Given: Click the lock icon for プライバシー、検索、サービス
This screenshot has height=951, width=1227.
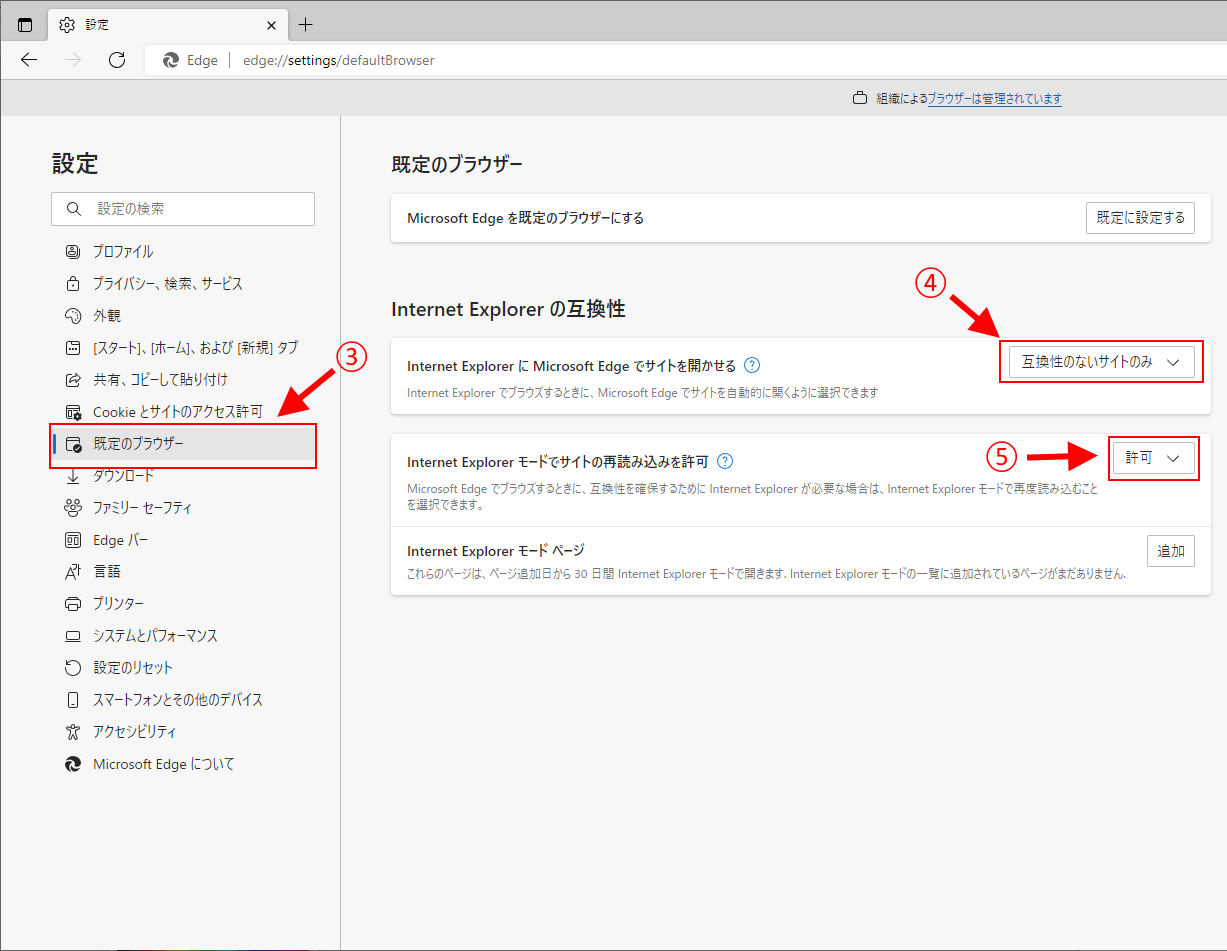Looking at the screenshot, I should [72, 284].
